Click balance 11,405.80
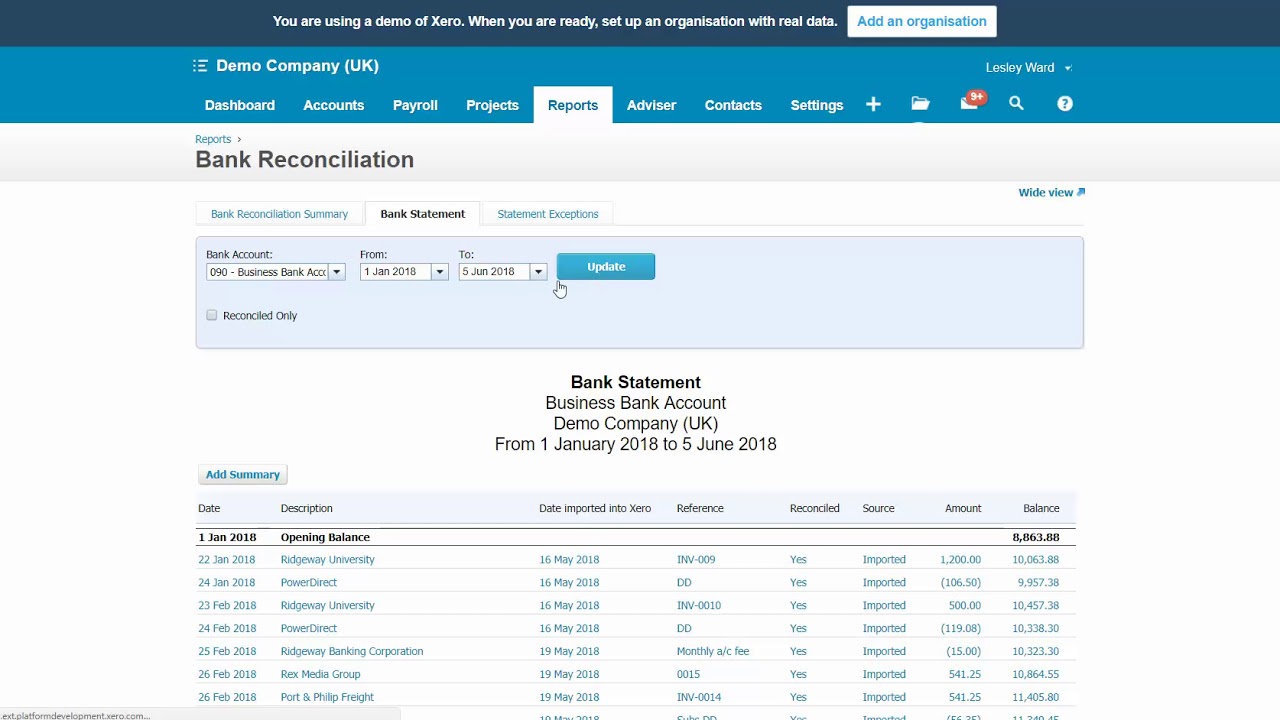 pyautogui.click(x=1036, y=698)
